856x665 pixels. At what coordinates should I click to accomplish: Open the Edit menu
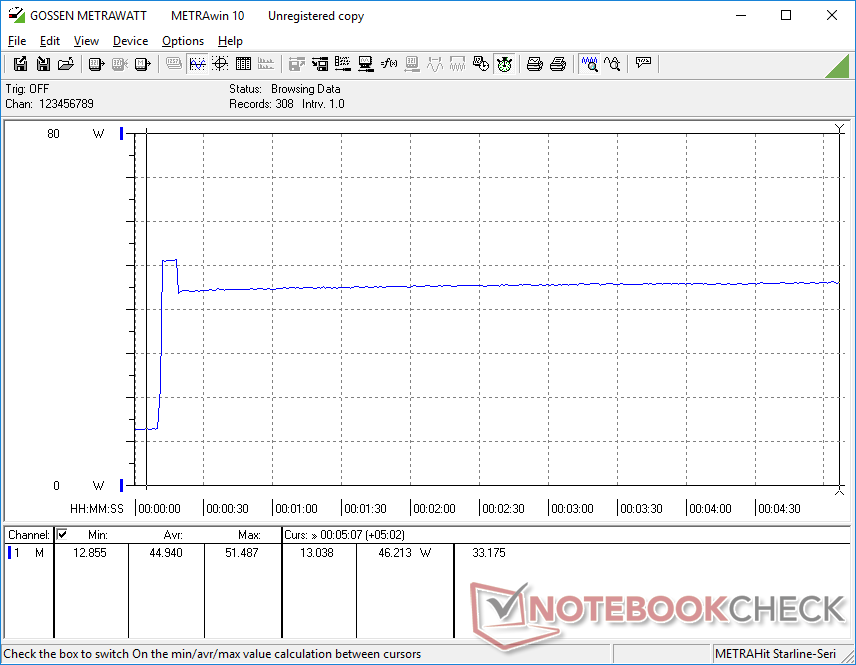coord(50,41)
